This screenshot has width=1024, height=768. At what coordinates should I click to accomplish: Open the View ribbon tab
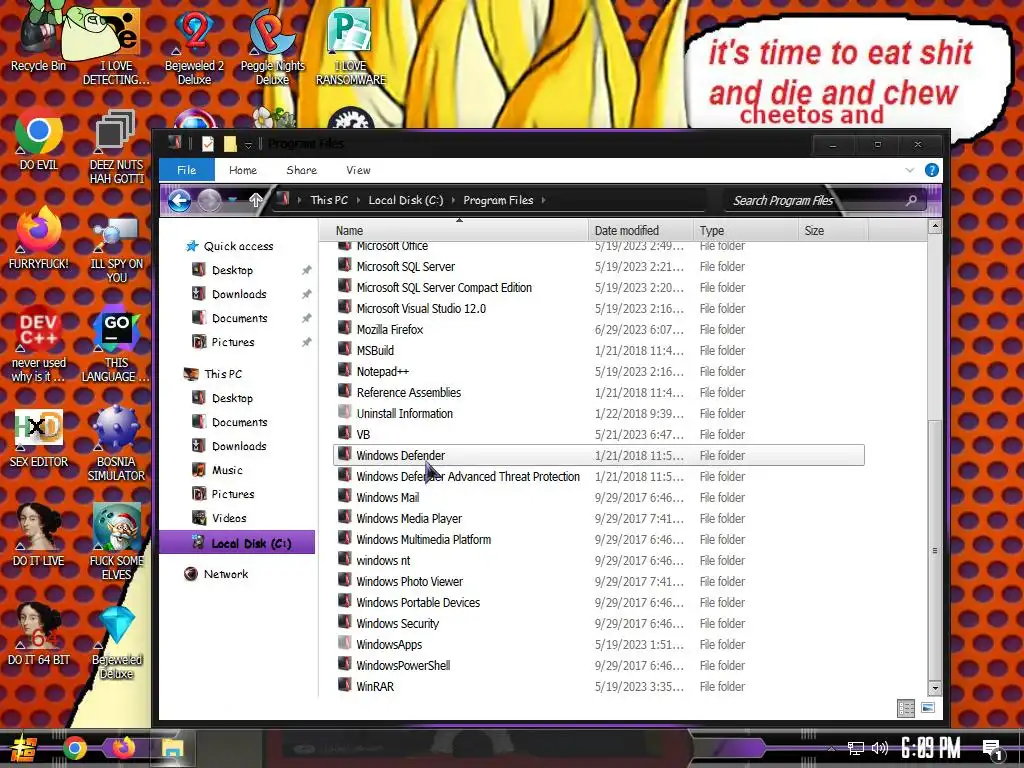click(x=358, y=170)
